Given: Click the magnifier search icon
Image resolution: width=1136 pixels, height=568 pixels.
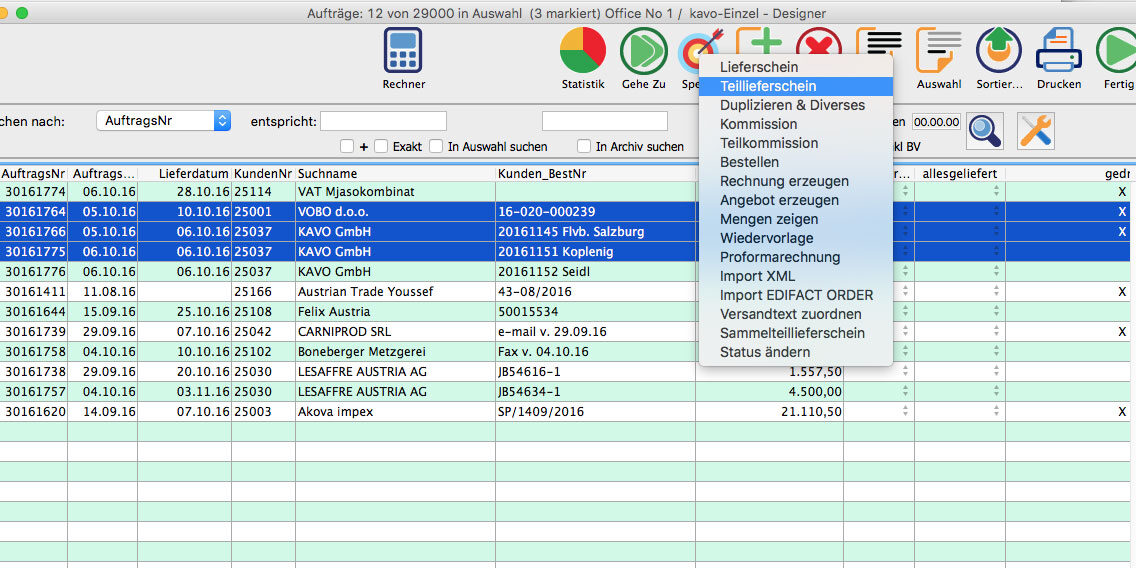Looking at the screenshot, I should (x=985, y=131).
